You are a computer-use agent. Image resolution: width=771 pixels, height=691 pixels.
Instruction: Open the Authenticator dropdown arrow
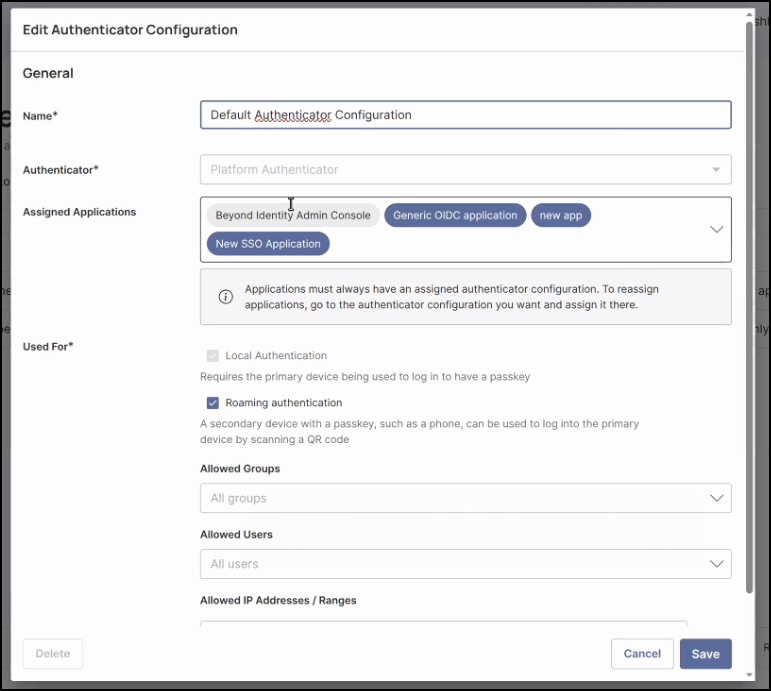716,170
